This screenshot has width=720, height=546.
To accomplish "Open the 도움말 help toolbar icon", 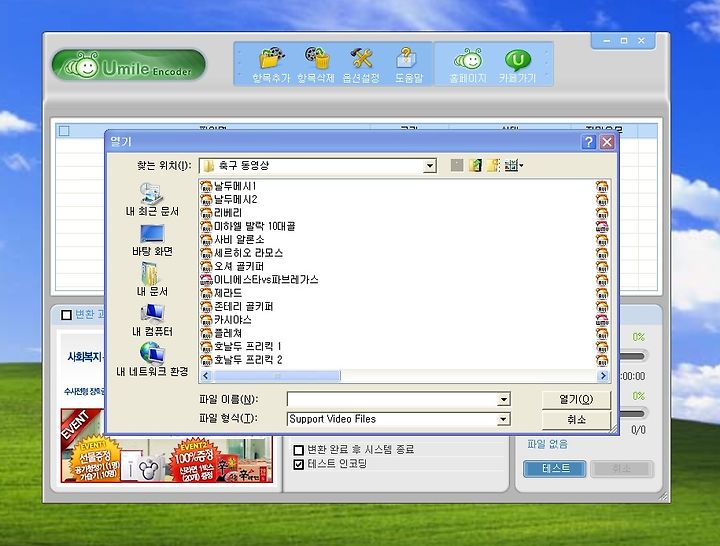I will point(408,65).
